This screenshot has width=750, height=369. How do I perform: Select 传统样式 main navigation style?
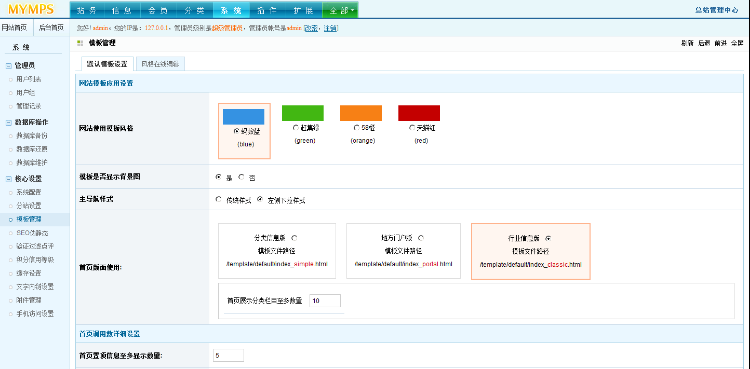(x=219, y=199)
